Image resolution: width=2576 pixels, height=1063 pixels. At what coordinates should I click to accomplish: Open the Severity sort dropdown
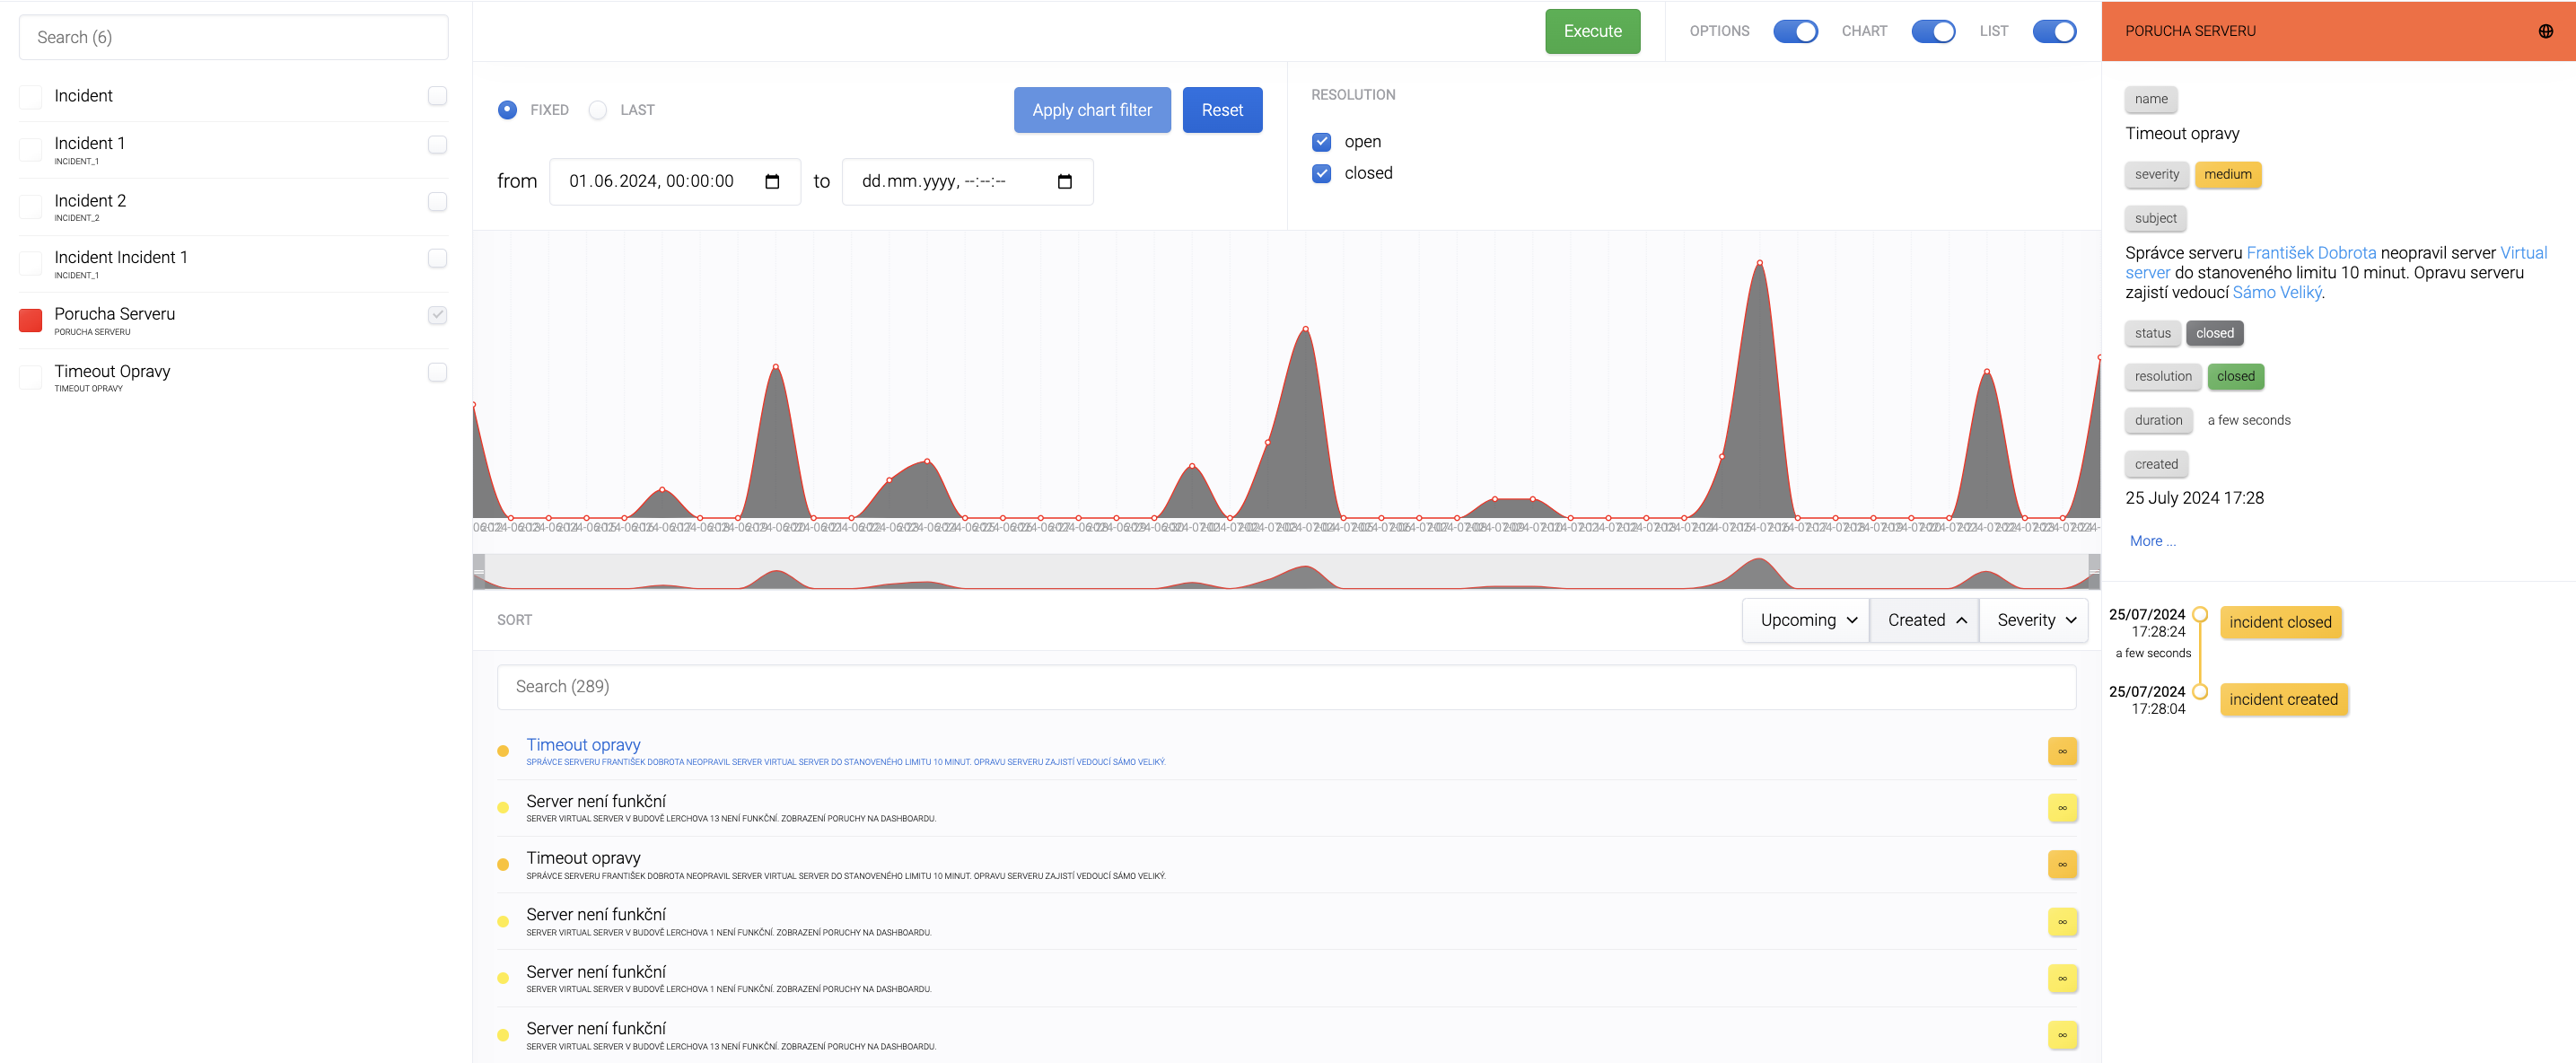click(2034, 620)
